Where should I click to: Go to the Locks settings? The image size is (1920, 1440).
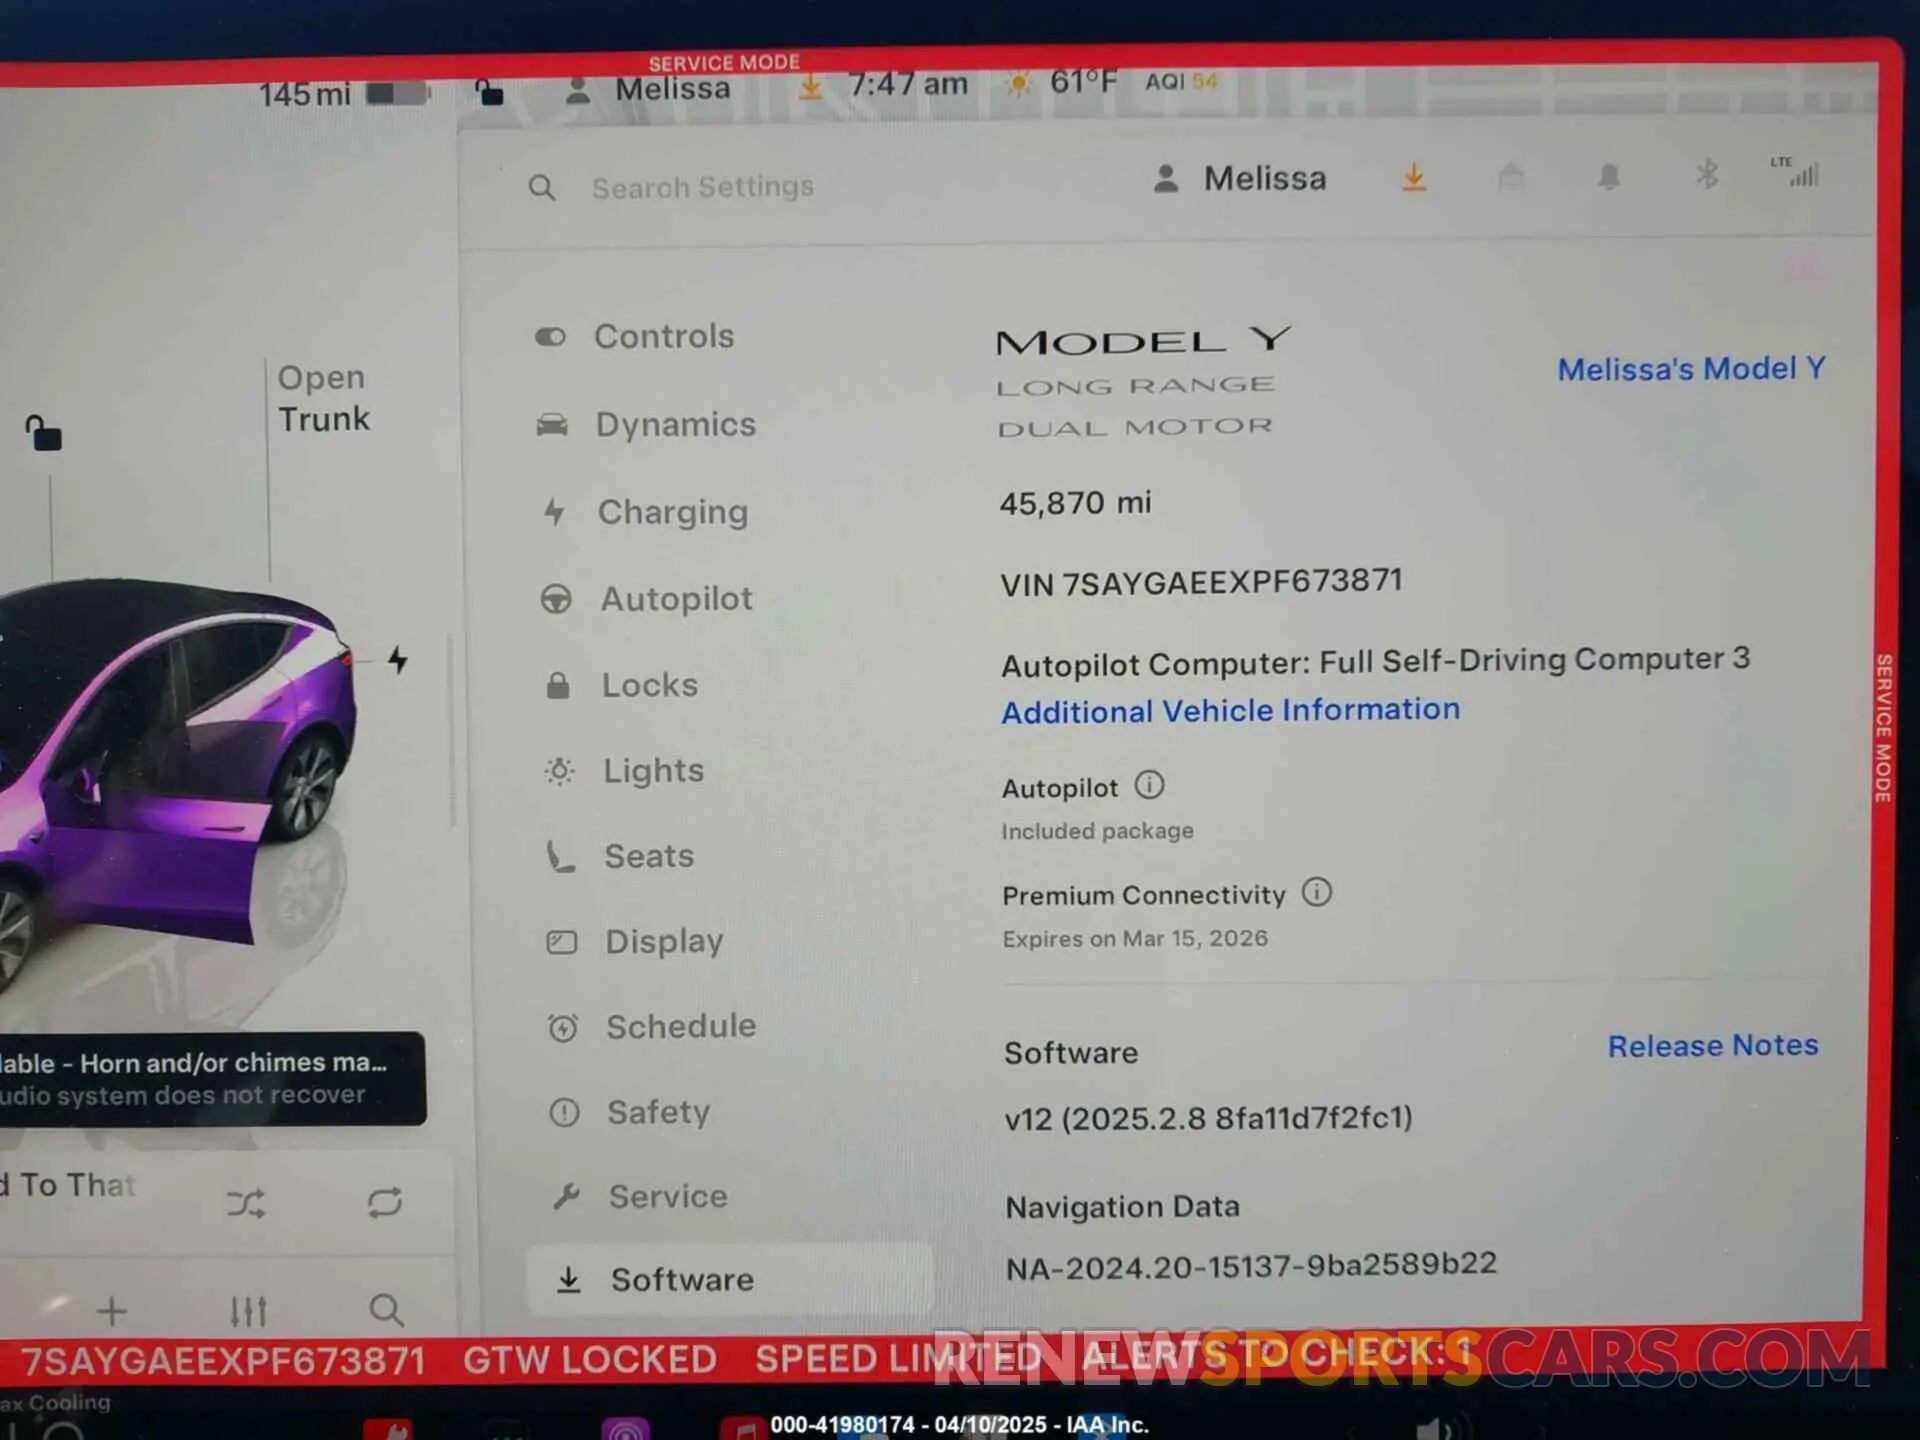(x=621, y=686)
